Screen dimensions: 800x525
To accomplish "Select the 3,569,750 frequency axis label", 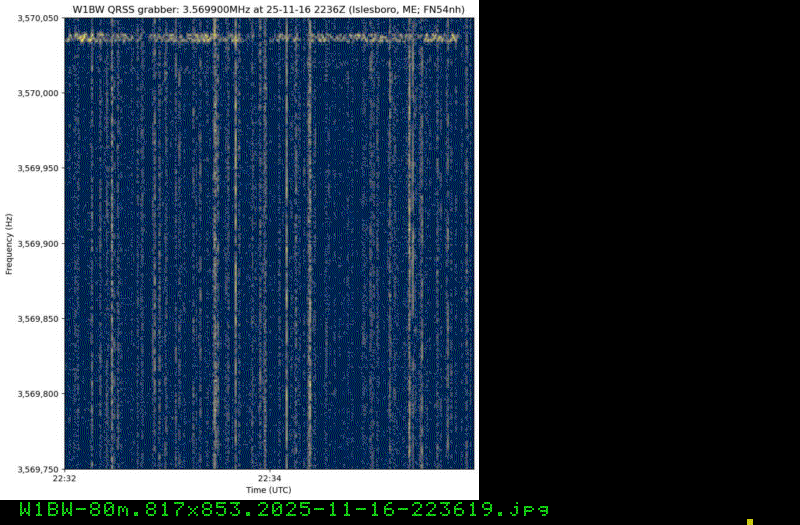I will (x=38, y=469).
